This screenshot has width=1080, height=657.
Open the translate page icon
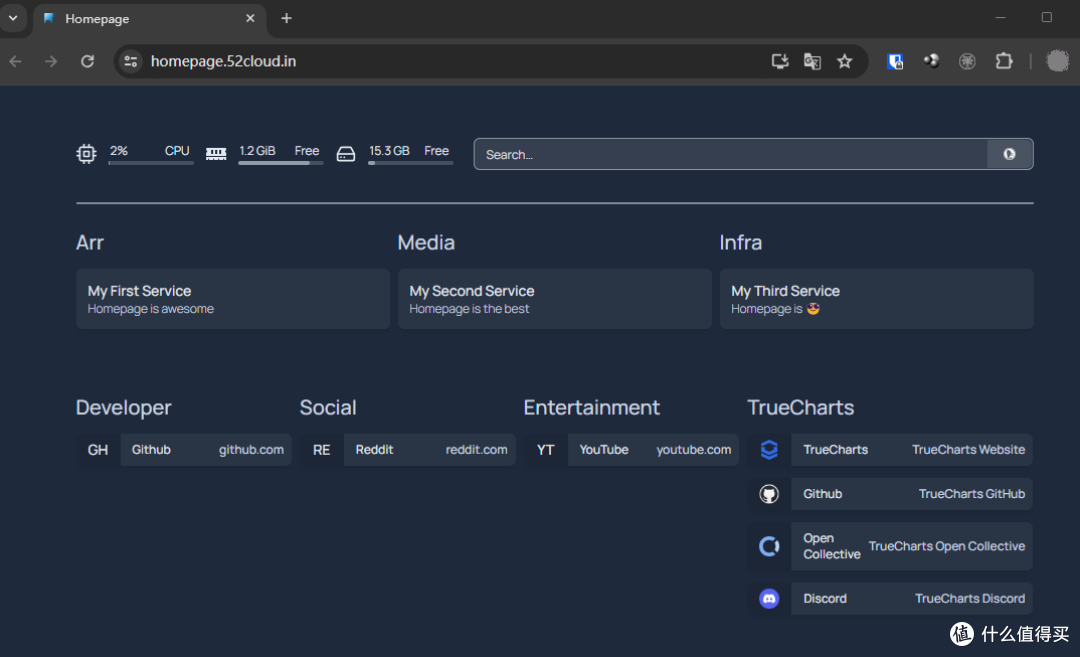click(812, 61)
